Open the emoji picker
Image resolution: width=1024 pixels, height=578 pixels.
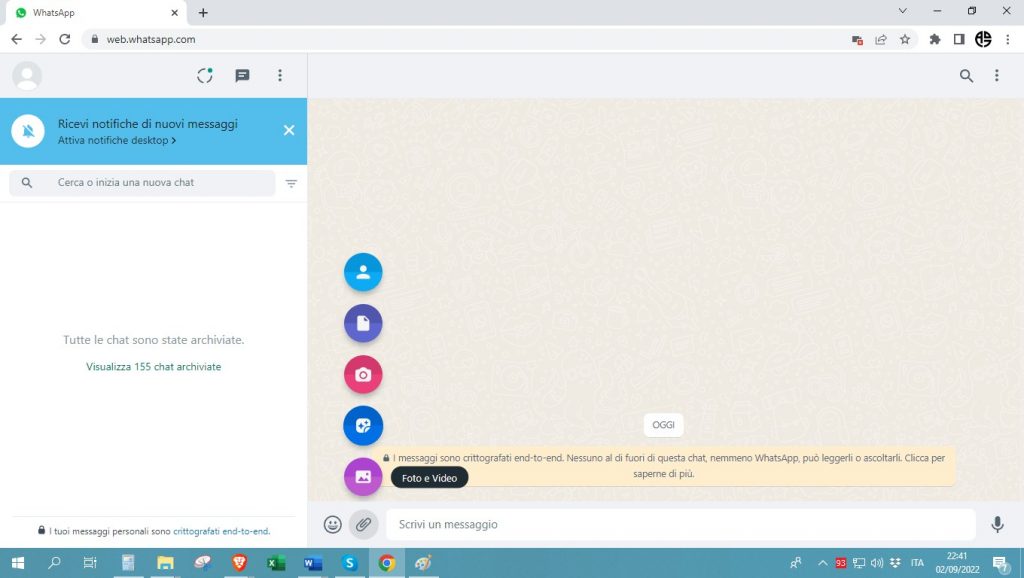click(333, 524)
